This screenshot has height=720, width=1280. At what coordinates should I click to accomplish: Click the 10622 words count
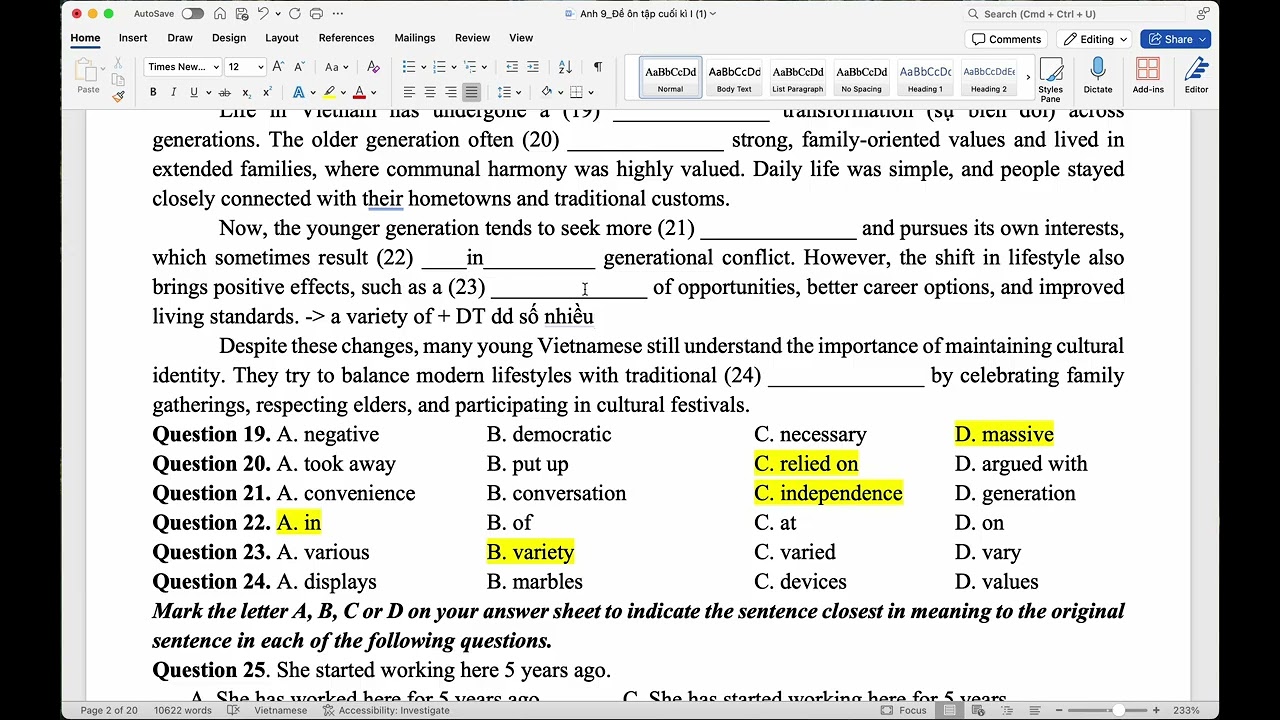(183, 710)
